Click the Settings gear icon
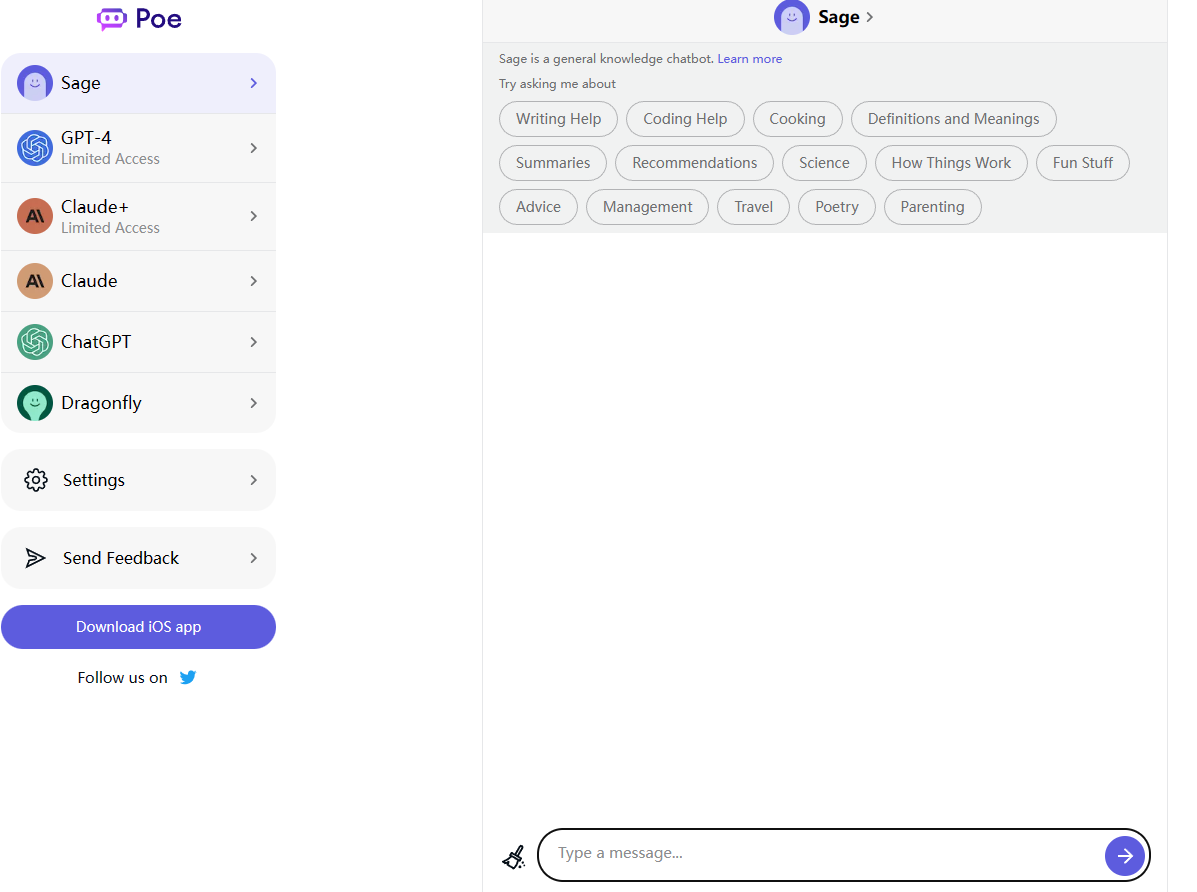The height and width of the screenshot is (892, 1197). 36,480
